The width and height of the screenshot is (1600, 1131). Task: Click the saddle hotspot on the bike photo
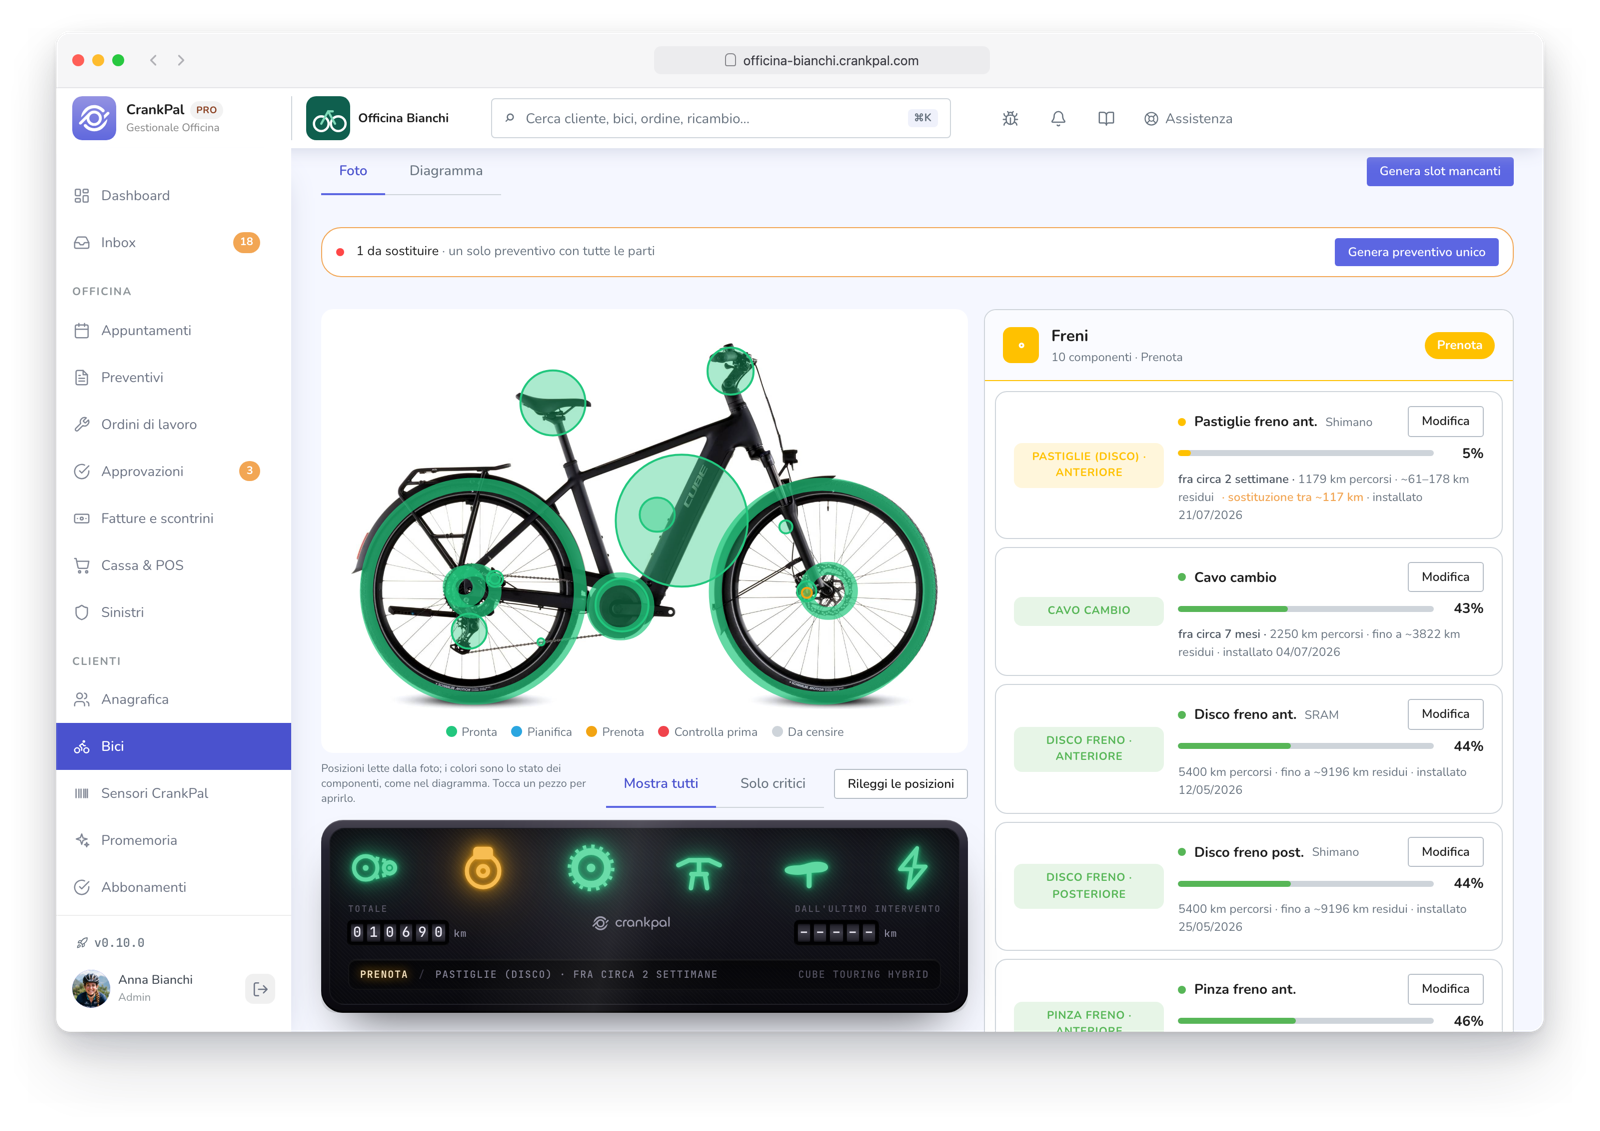click(553, 403)
